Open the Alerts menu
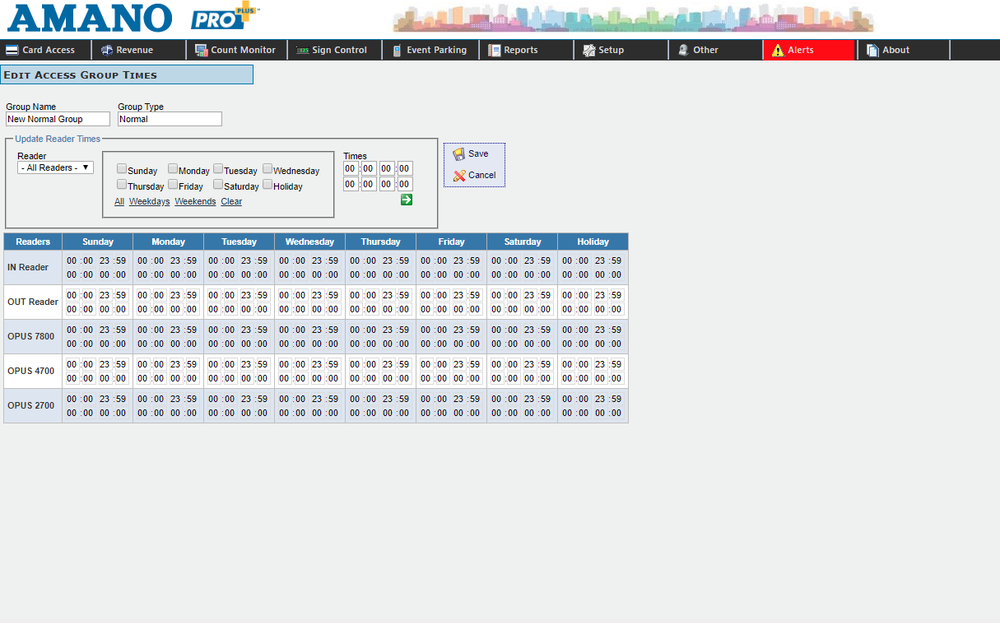This screenshot has height=623, width=1000. 809,50
